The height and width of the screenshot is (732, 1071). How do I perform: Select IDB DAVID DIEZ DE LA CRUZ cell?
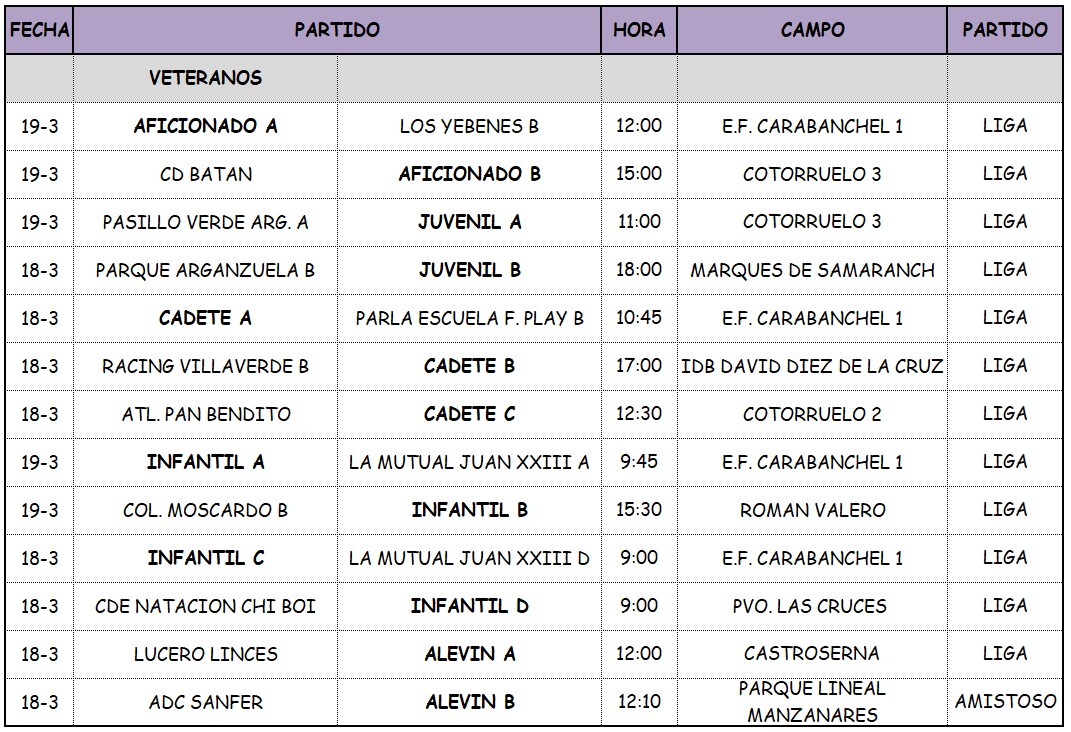pyautogui.click(x=812, y=367)
